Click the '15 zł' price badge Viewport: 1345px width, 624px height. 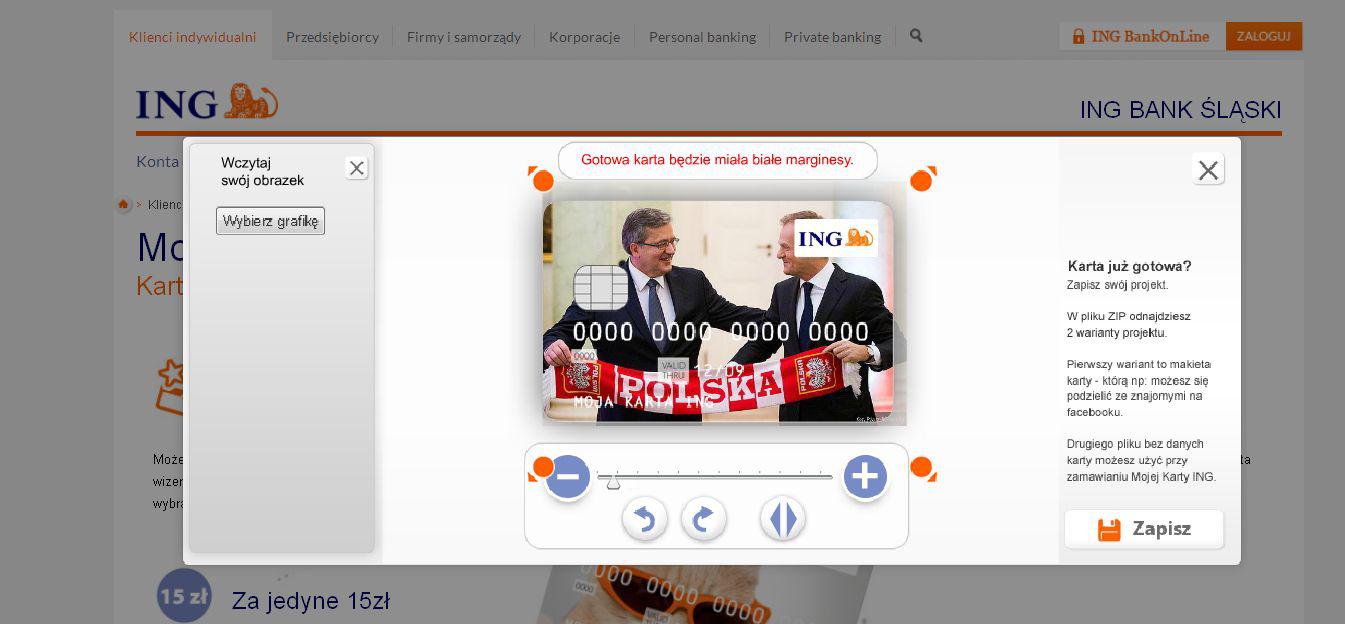coord(184,596)
